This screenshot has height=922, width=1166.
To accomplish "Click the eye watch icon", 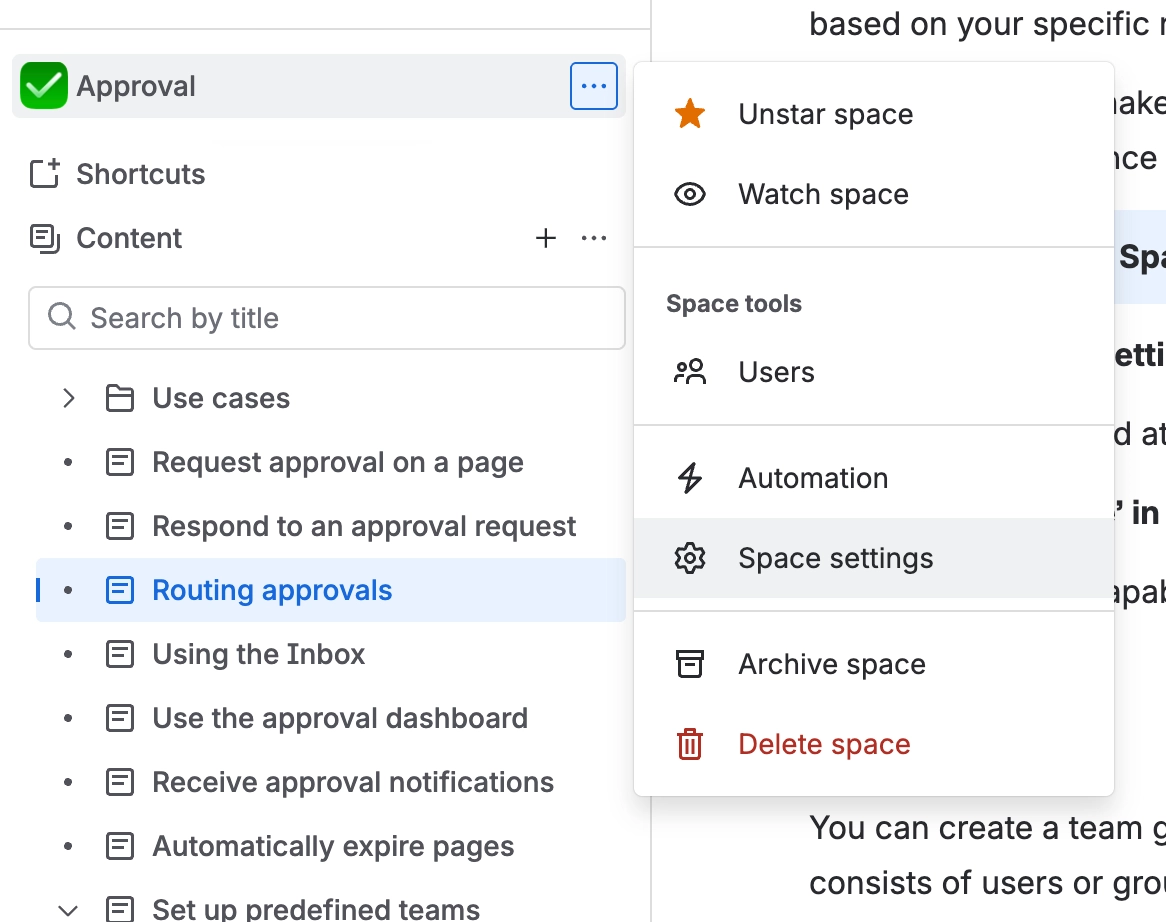I will 690,195.
